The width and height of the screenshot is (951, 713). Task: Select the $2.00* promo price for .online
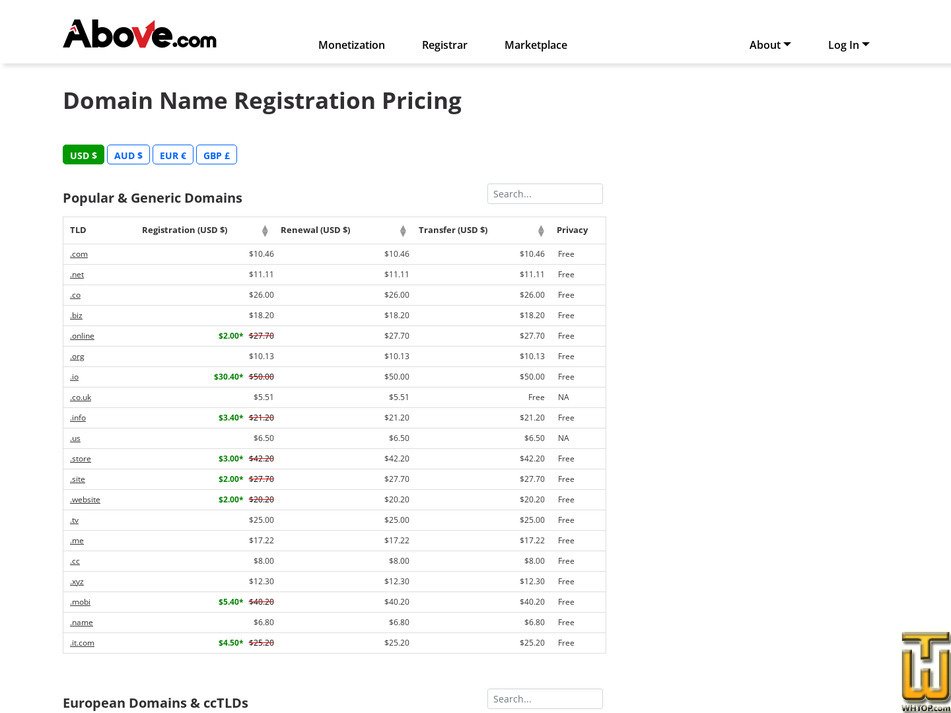[230, 336]
